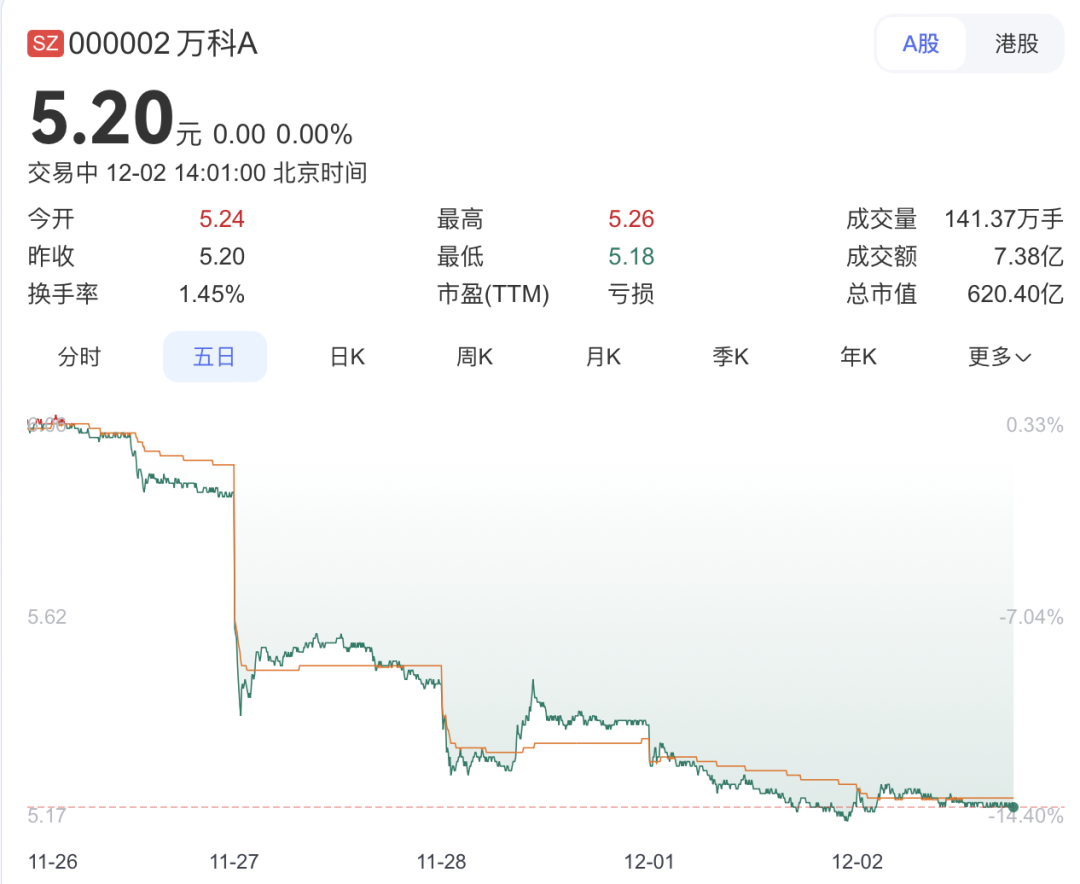Select the 周K weekly chart view
This screenshot has height=884, width=1080.
coord(473,357)
